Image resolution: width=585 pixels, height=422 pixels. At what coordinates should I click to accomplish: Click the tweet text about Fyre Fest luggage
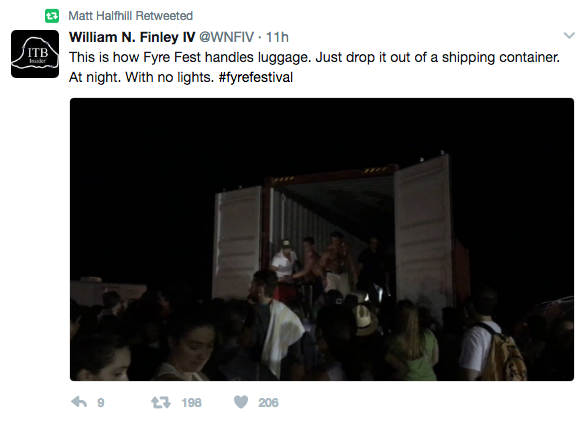(x=314, y=67)
